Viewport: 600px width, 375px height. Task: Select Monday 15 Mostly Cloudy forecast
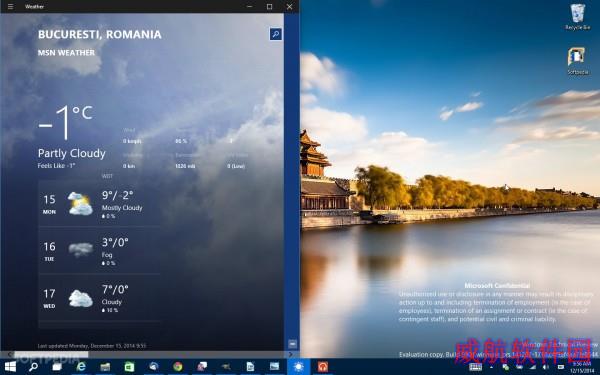(99, 204)
